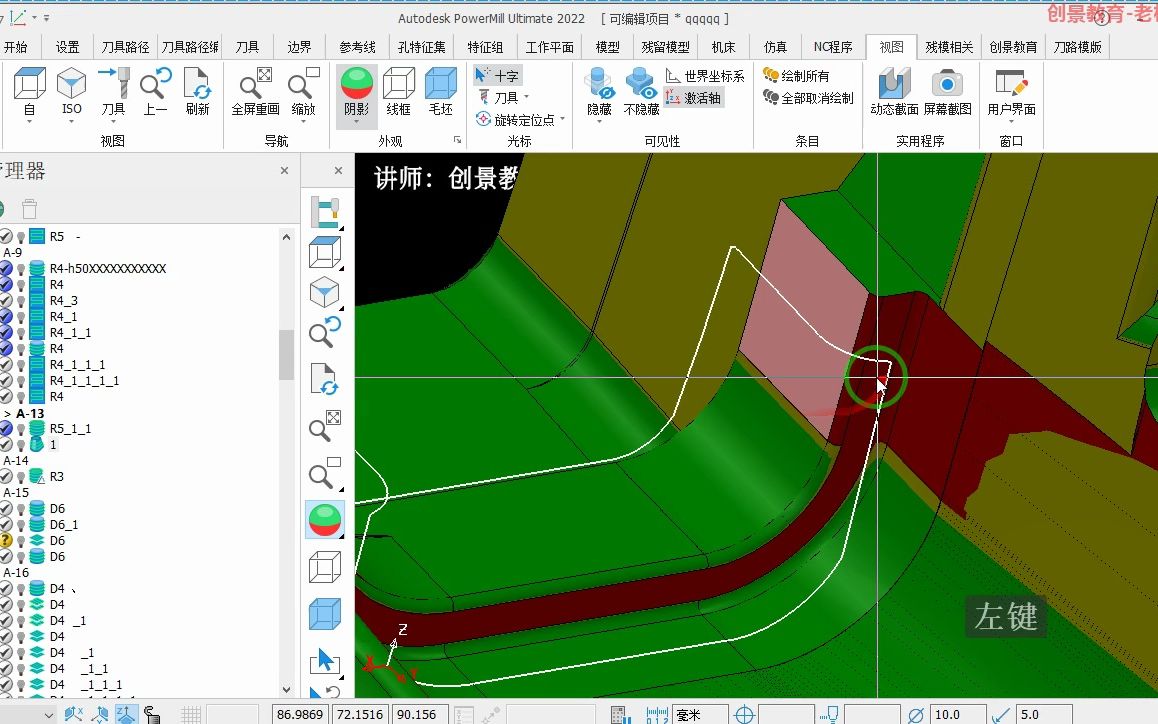Screen dimensions: 1158x724
Task: Switch to 线框 wireframe display in the ribbon
Action: [398, 91]
